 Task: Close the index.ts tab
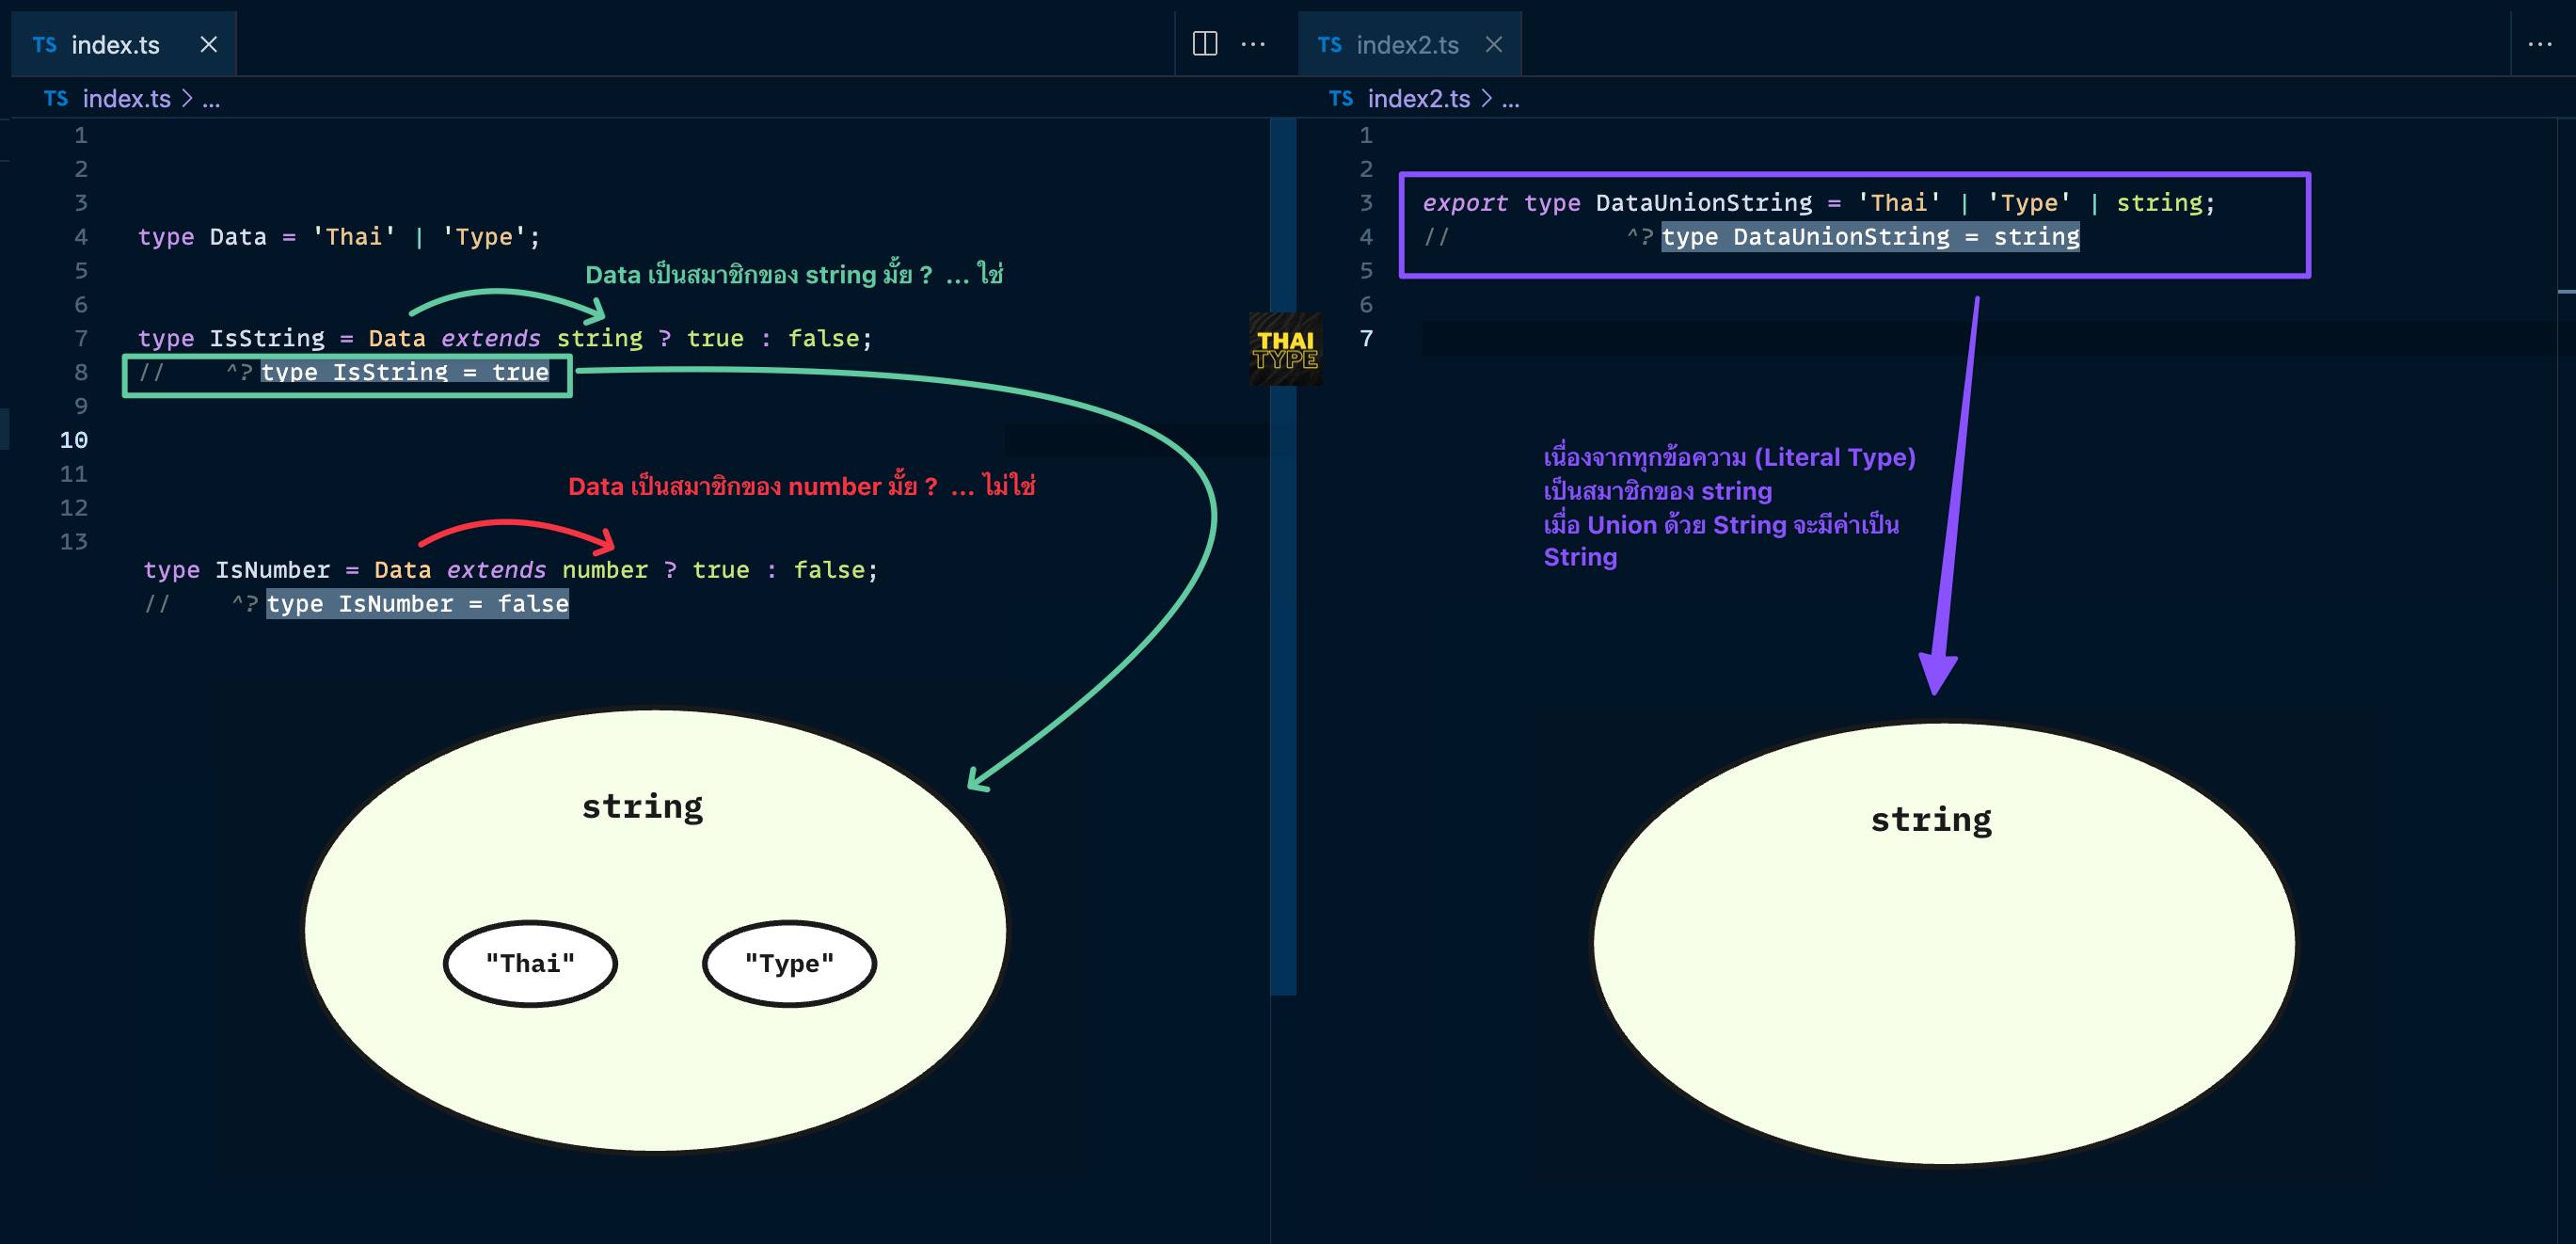[x=208, y=44]
